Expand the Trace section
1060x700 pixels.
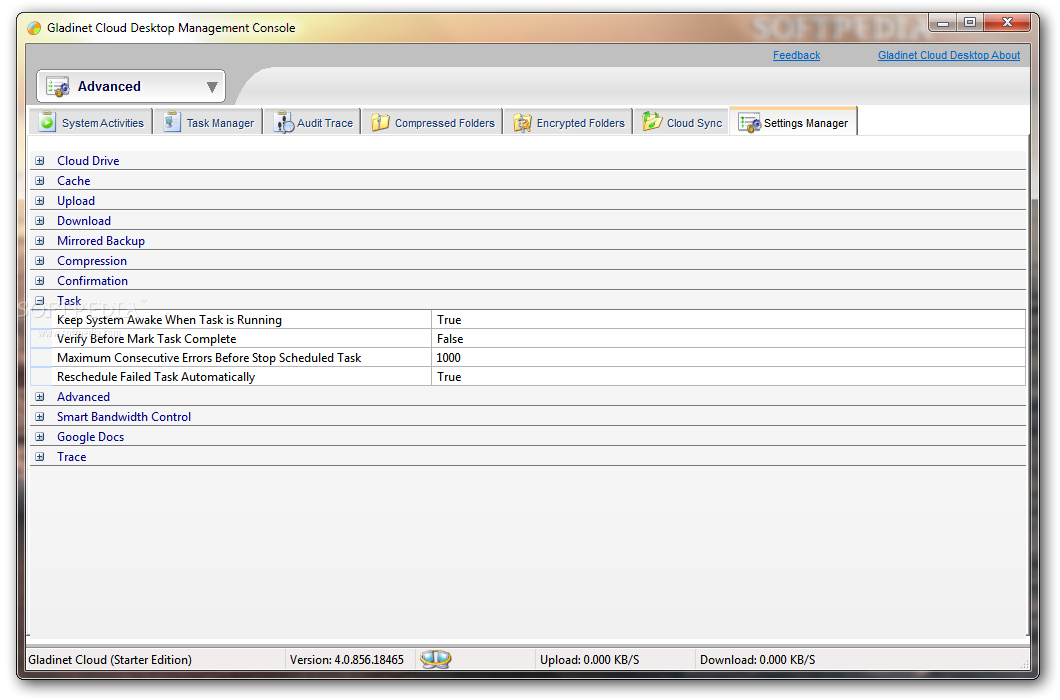(x=40, y=457)
